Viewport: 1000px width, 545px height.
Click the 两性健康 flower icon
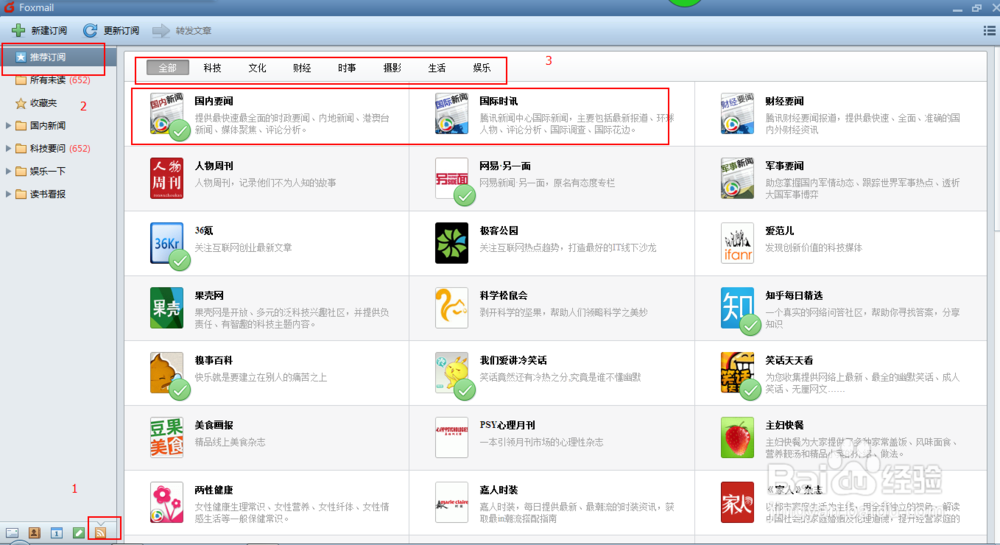tap(166, 502)
